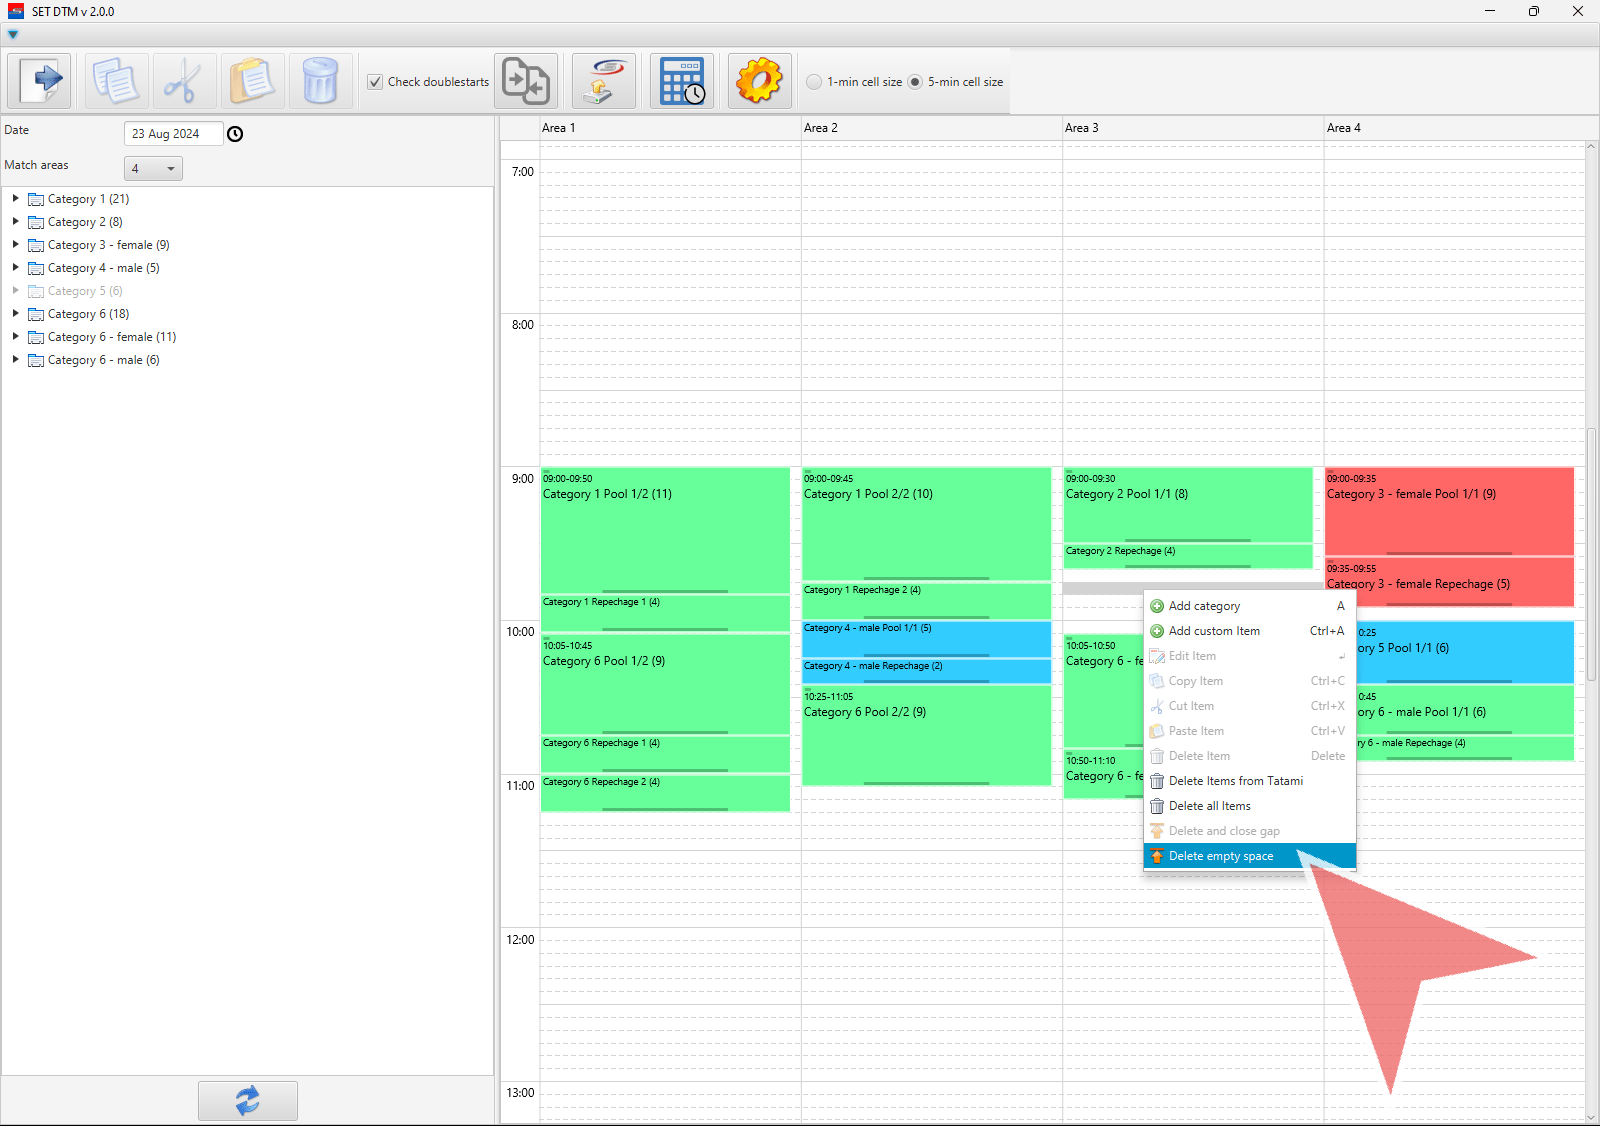Screen dimensions: 1600x1126
Task: Click the upload-to-drive toolbar icon
Action: pos(604,81)
